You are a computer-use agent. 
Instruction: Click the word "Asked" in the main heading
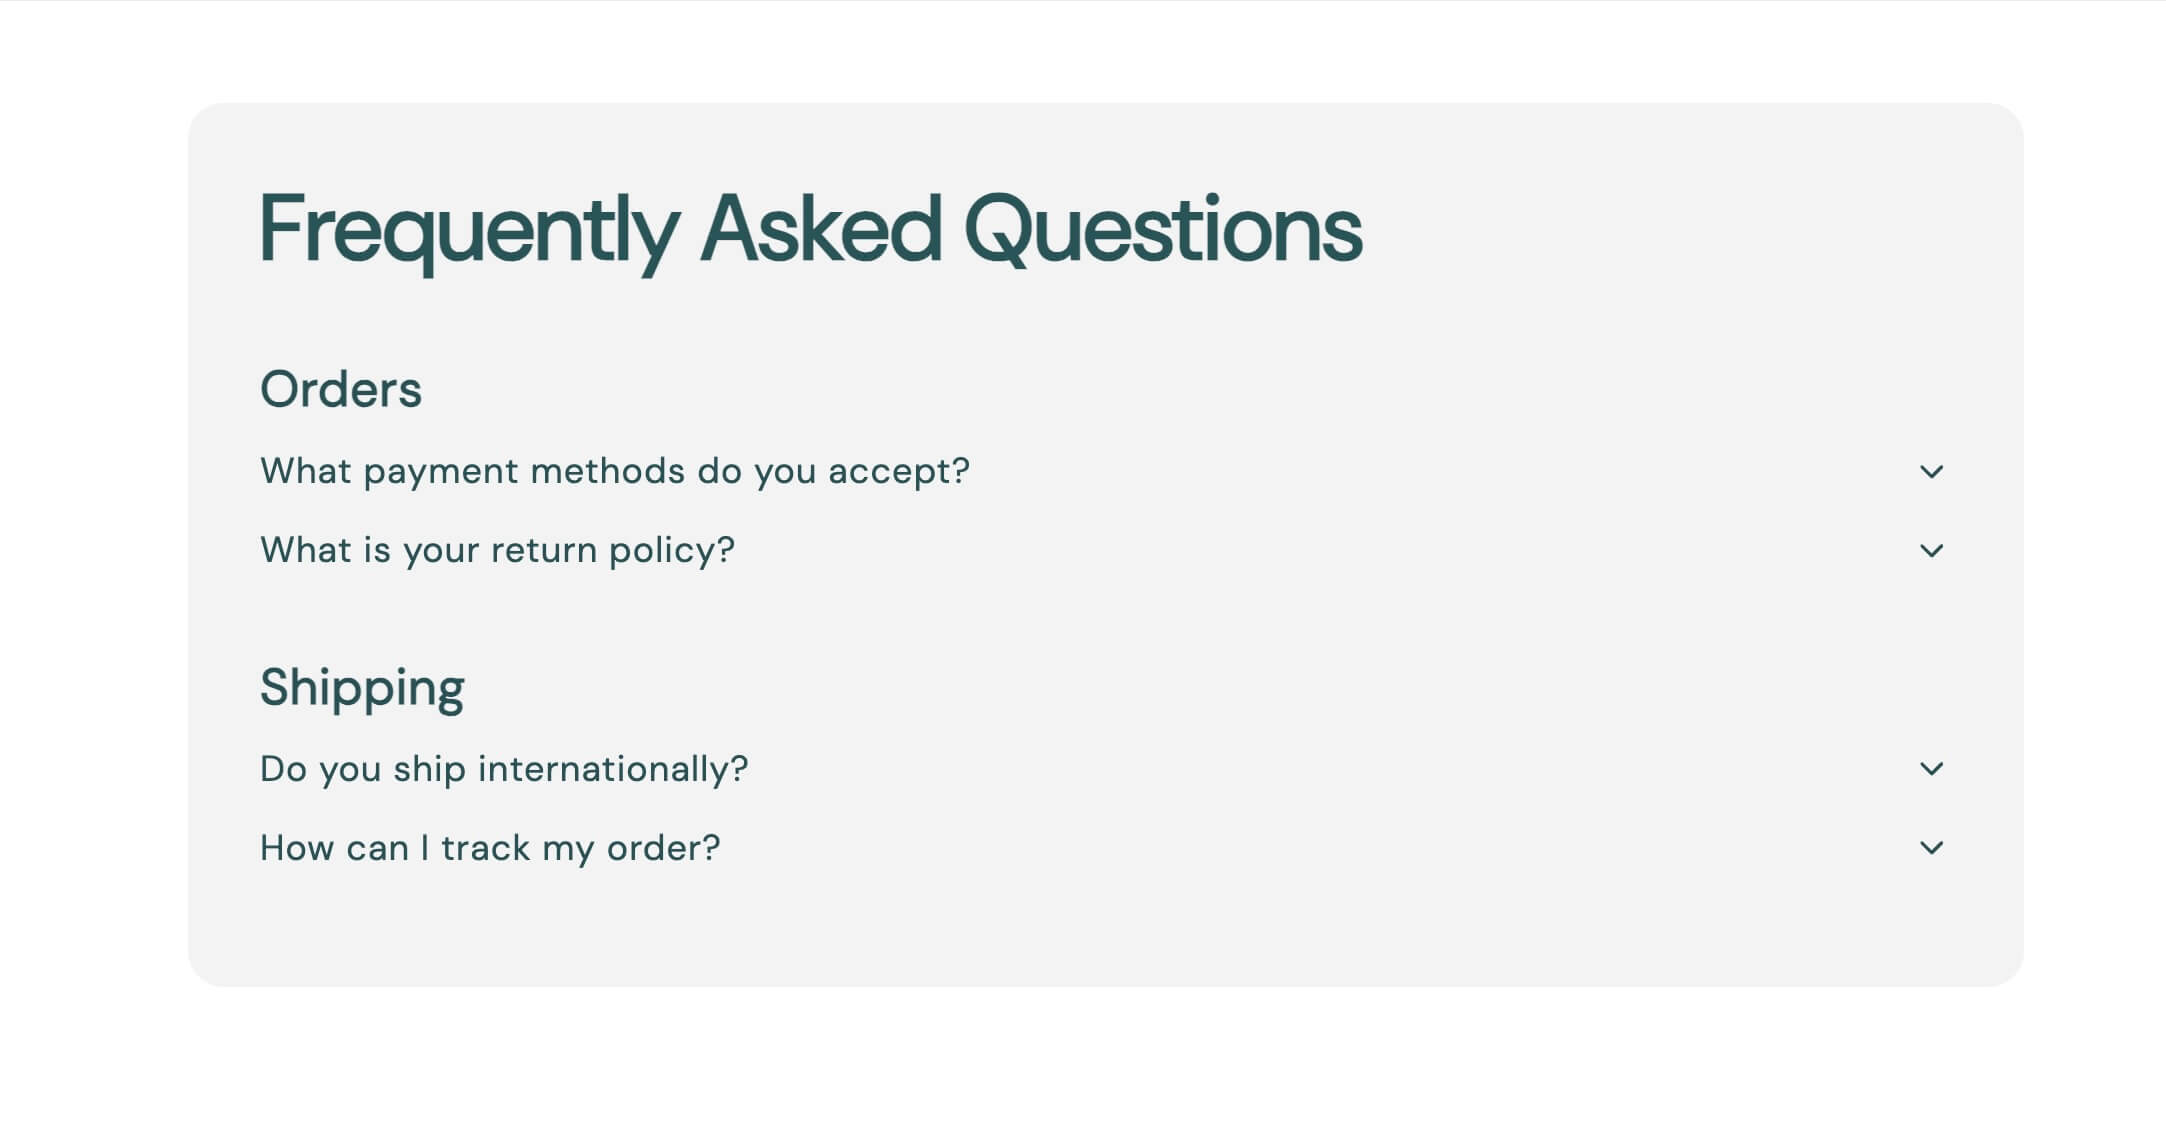[821, 228]
